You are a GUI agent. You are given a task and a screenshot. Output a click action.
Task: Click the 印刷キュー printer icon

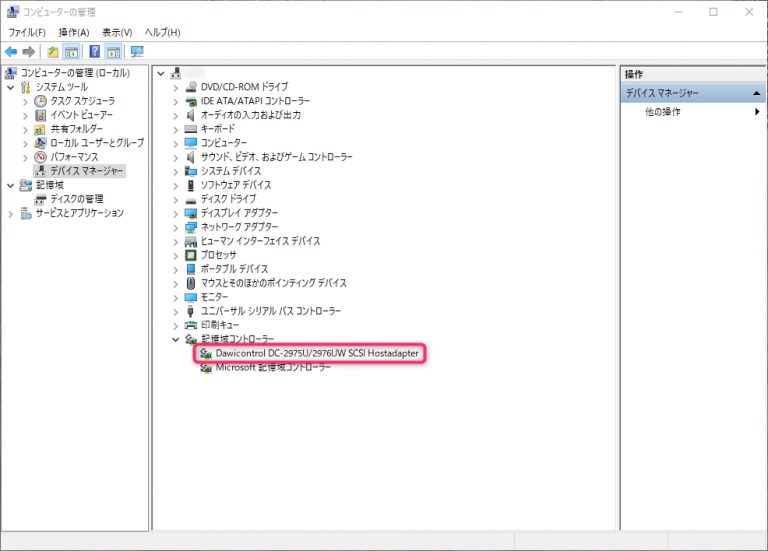(x=191, y=326)
